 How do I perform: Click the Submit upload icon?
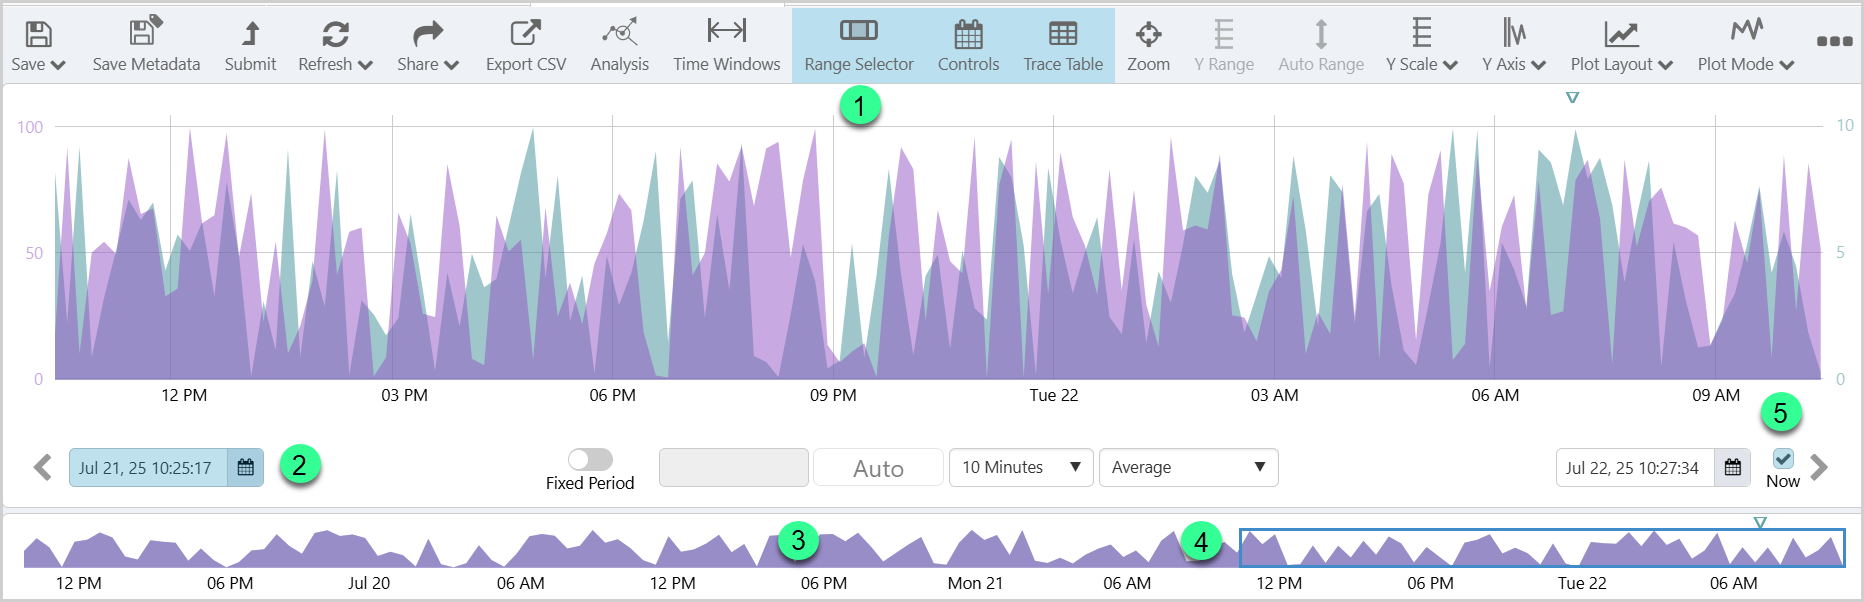(x=250, y=33)
